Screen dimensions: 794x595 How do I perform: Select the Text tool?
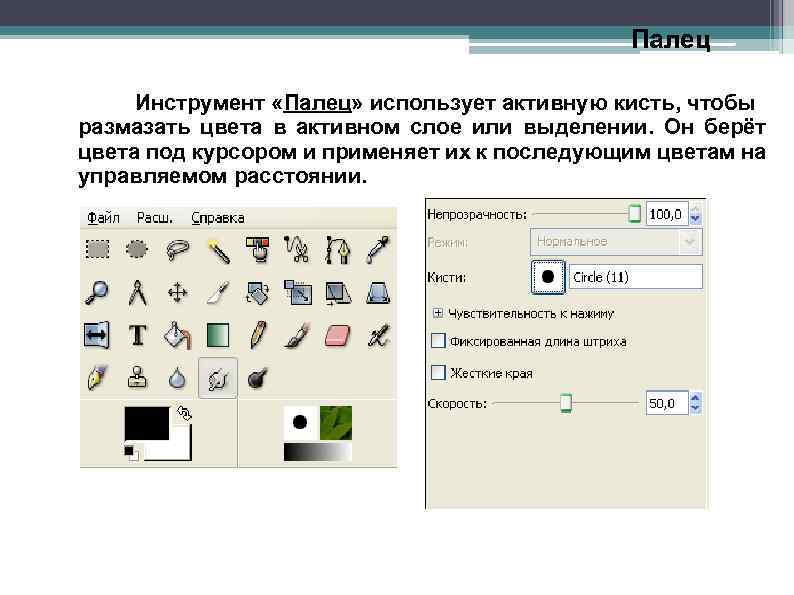[137, 335]
